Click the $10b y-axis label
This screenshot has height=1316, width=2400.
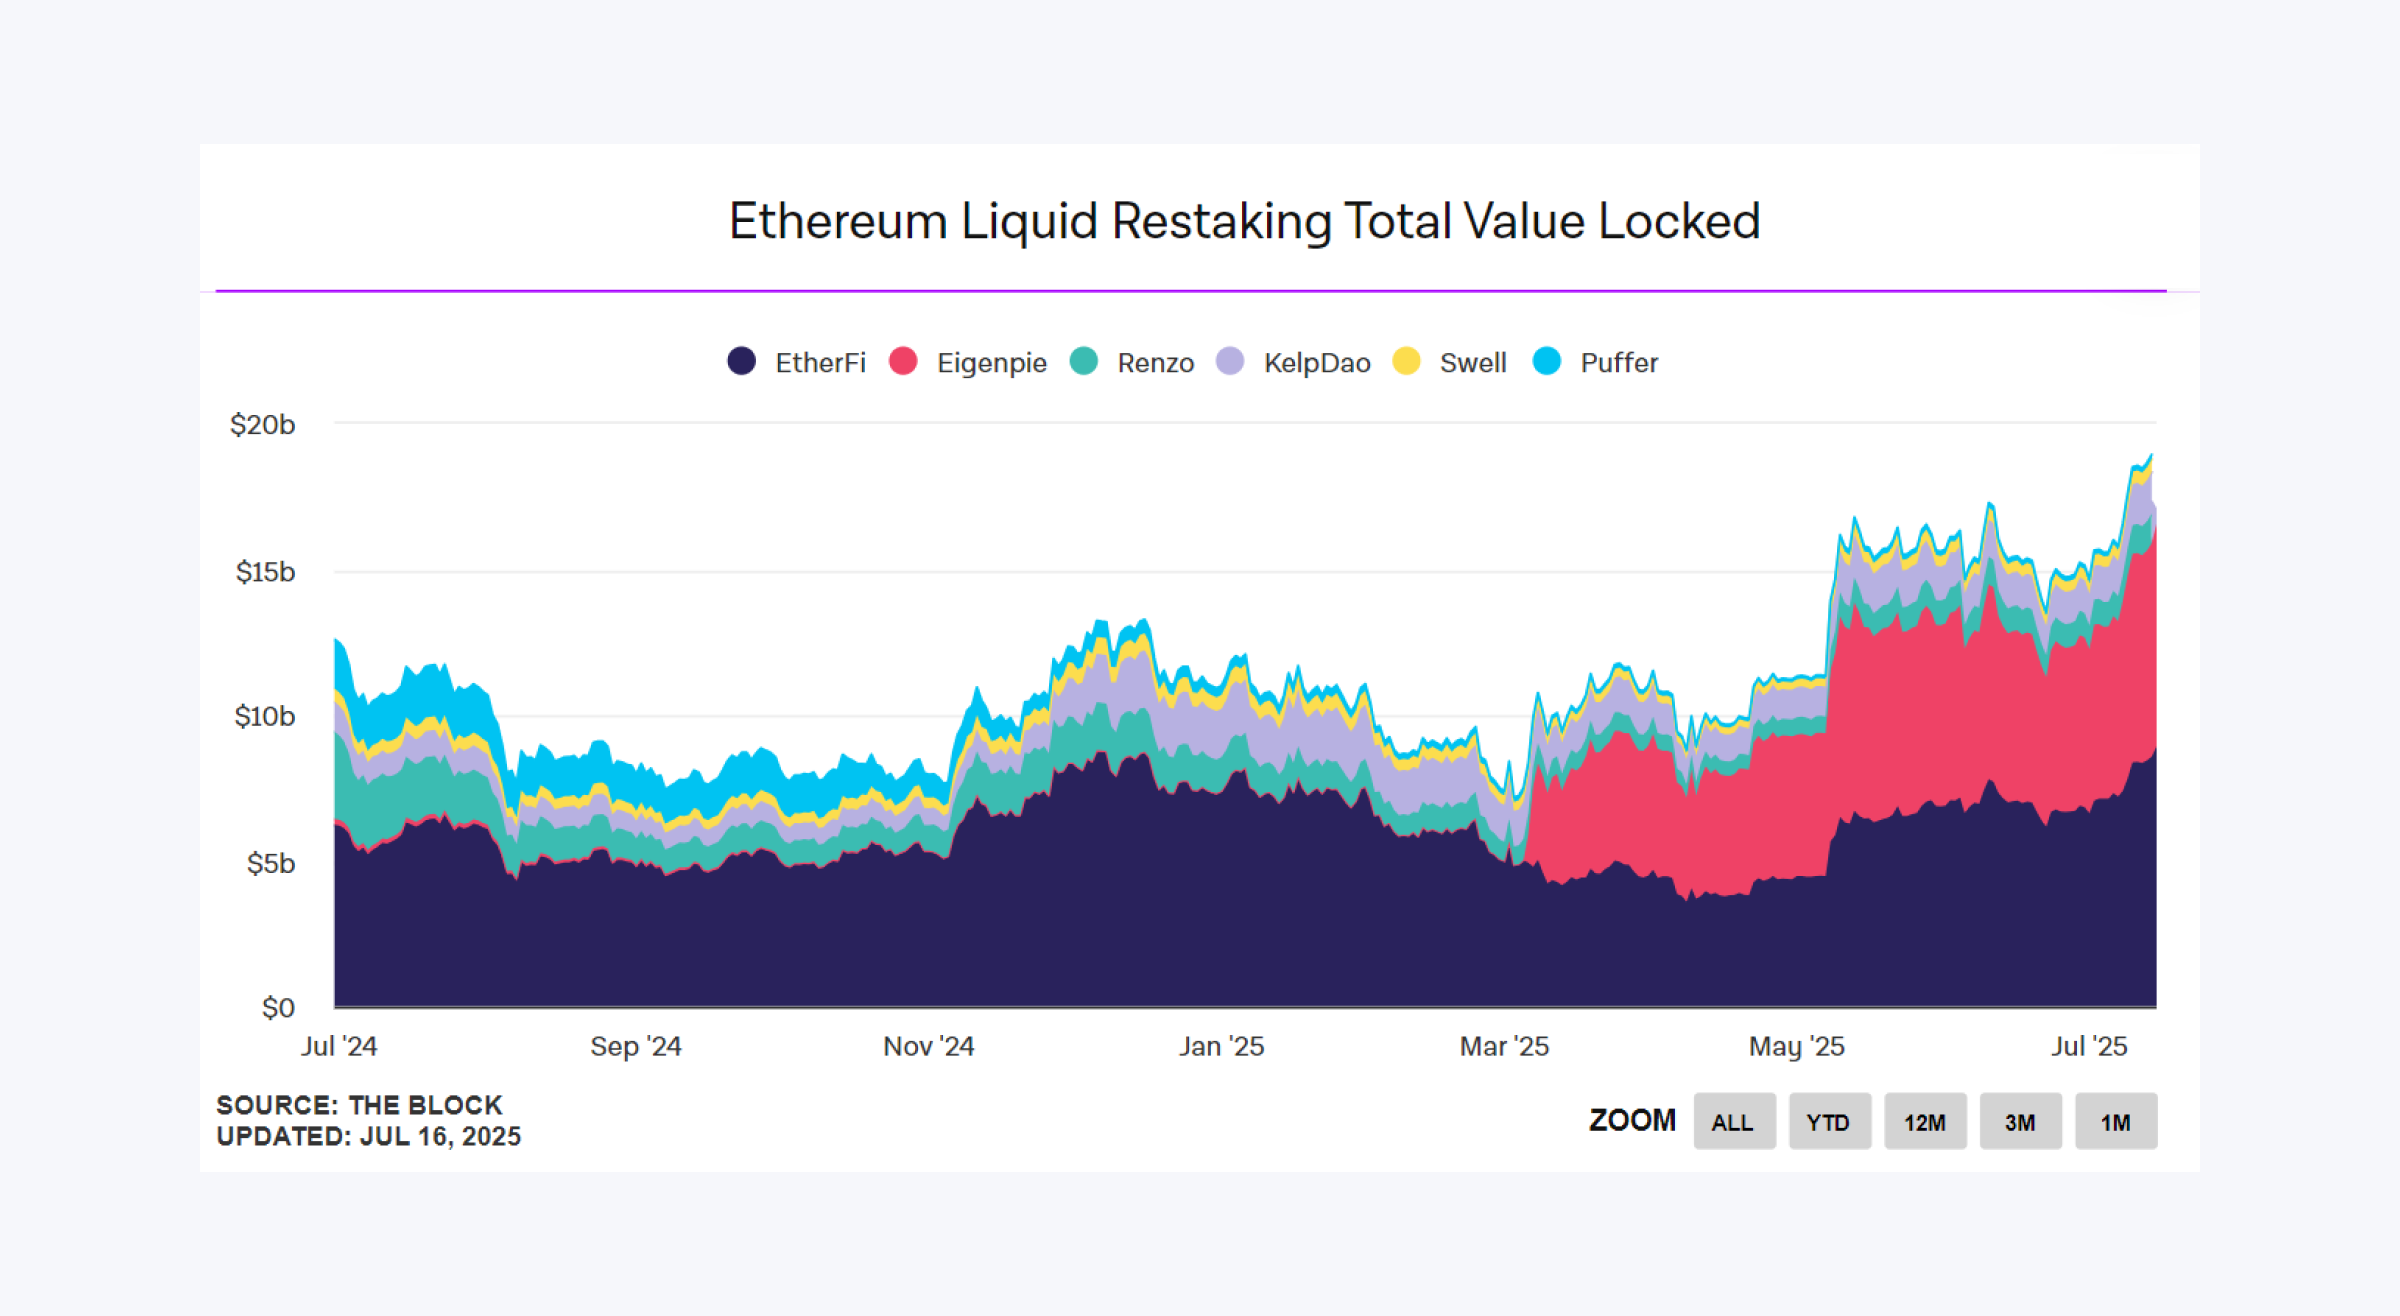(265, 716)
